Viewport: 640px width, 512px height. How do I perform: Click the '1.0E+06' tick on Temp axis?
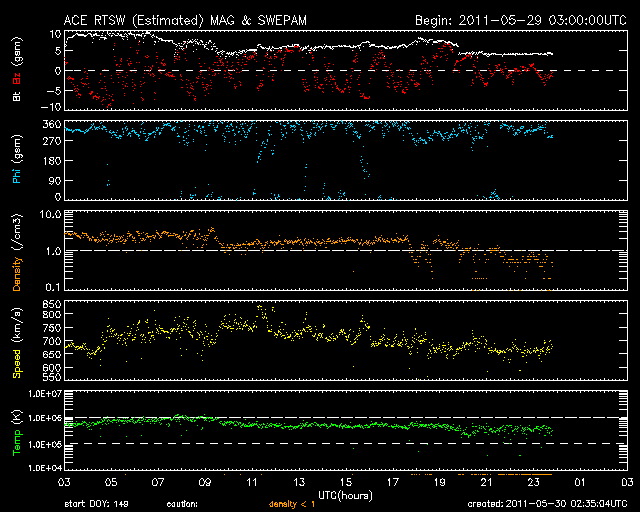(45, 419)
